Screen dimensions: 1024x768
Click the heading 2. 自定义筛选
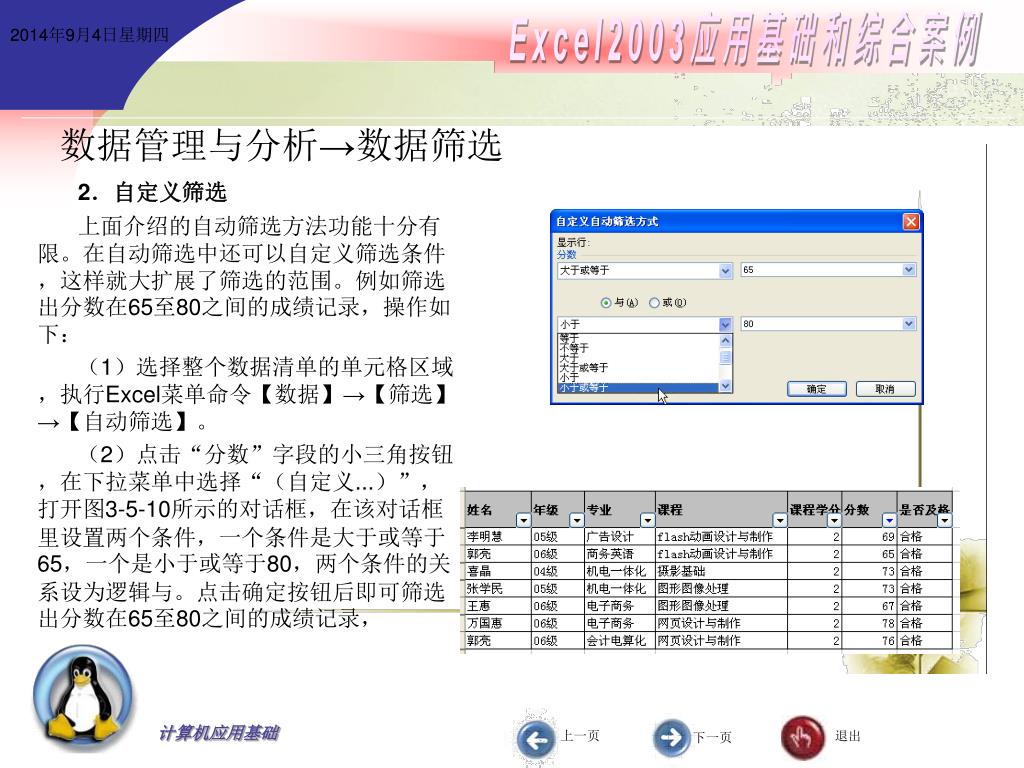coord(152,192)
